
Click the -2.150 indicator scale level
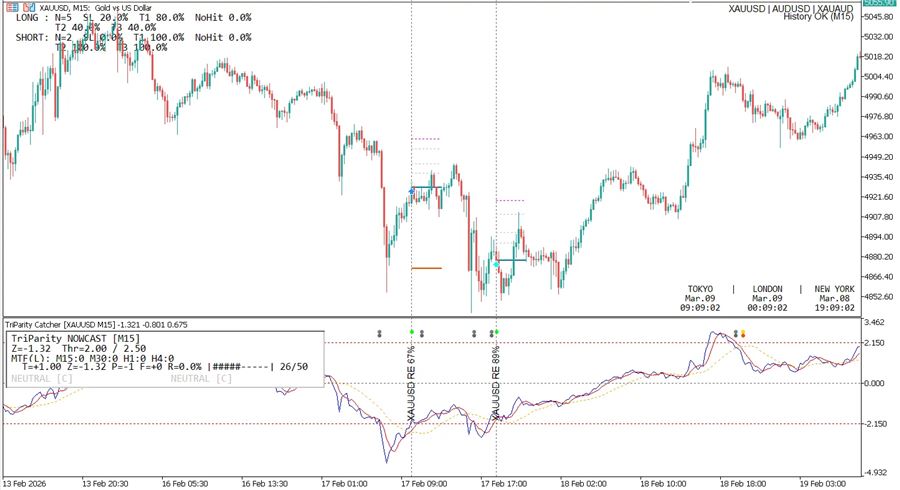874,423
